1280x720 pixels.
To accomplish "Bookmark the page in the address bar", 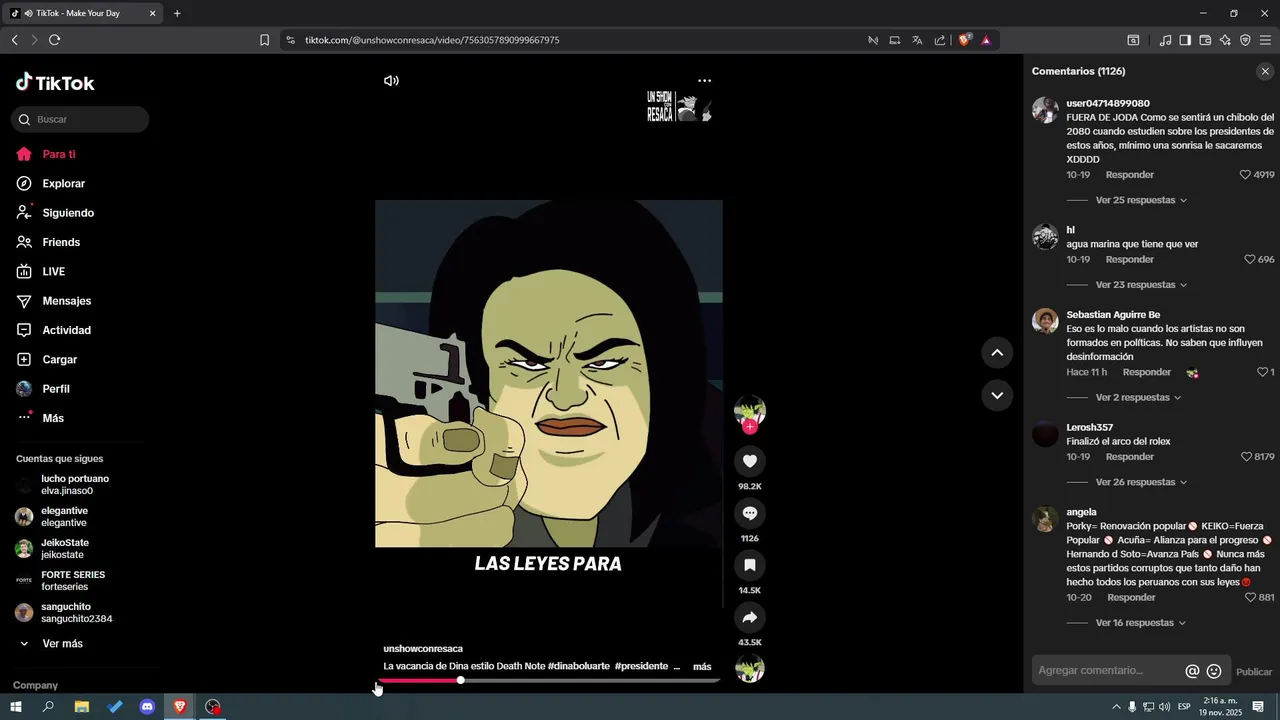I will click(265, 40).
